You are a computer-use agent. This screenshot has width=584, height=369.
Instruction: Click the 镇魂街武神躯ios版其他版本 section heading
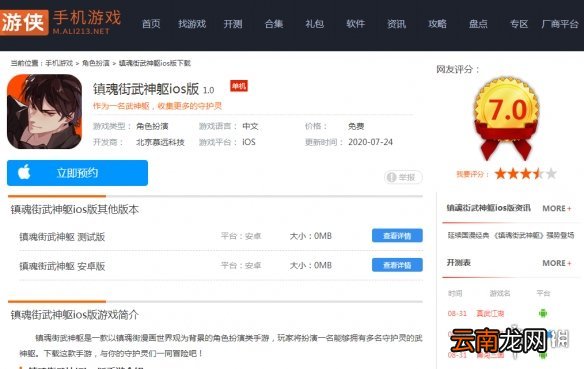[74, 210]
